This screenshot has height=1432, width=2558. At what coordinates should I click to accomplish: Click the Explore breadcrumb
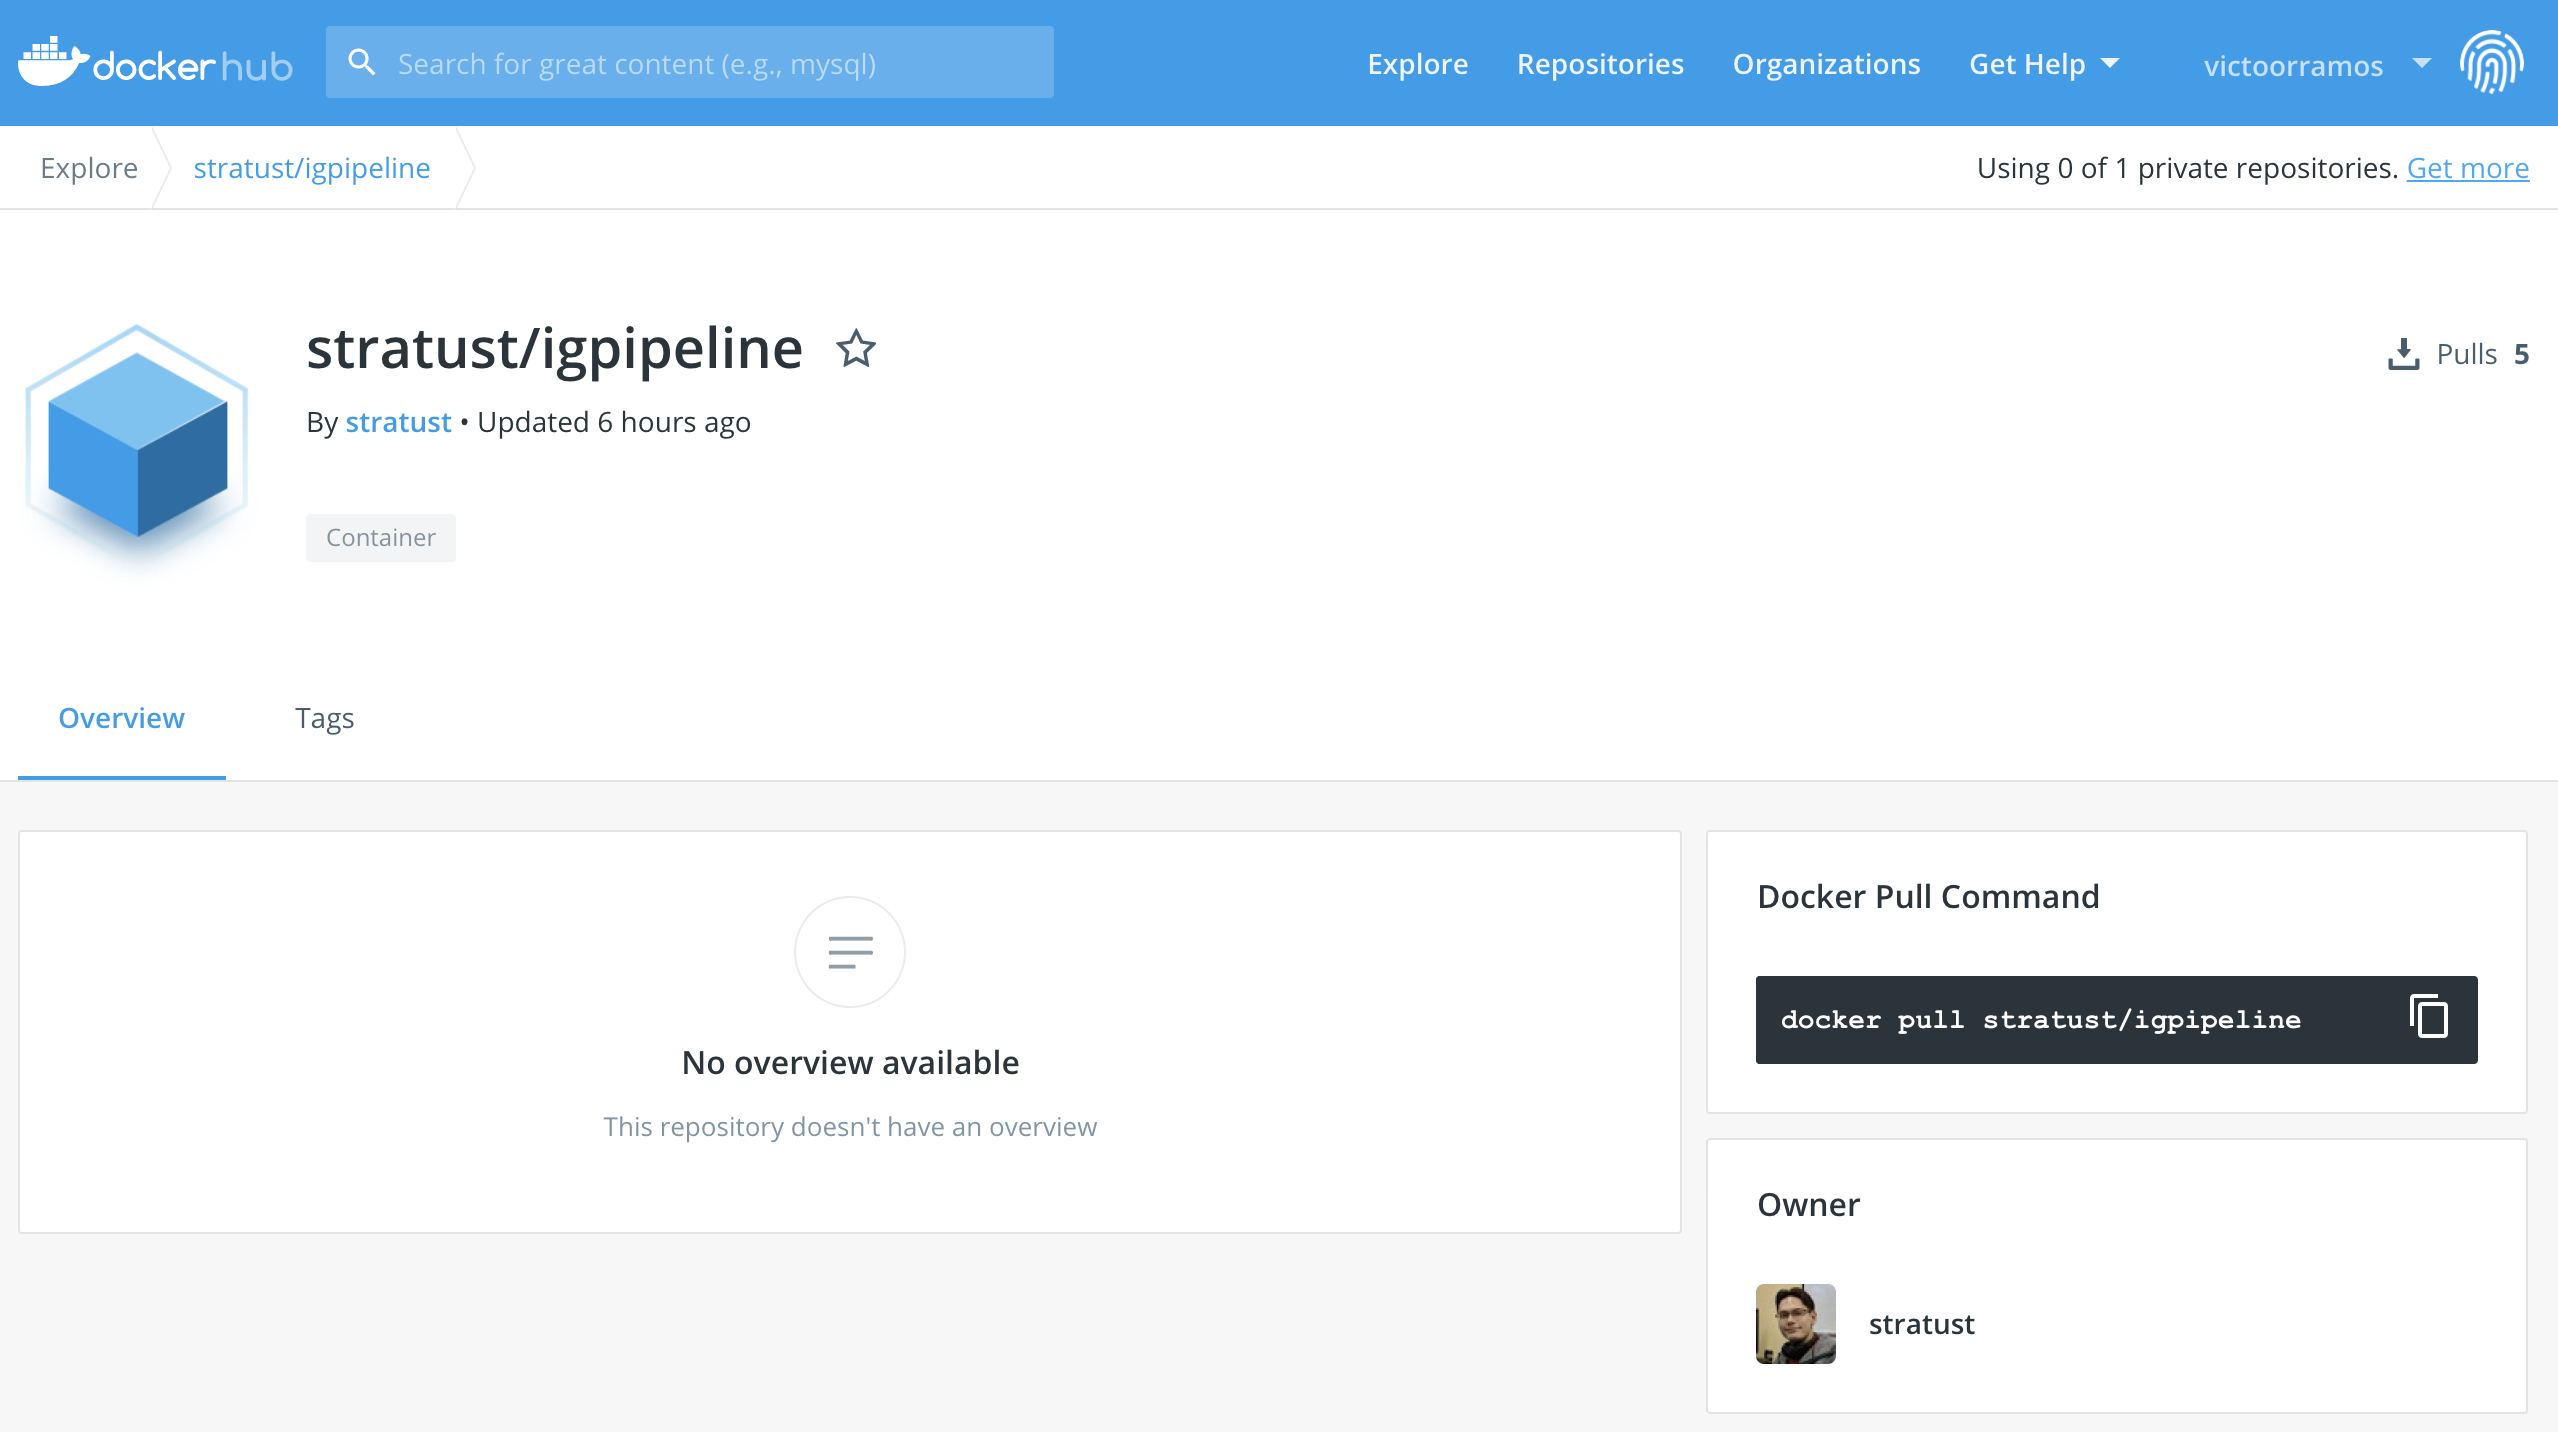click(89, 168)
